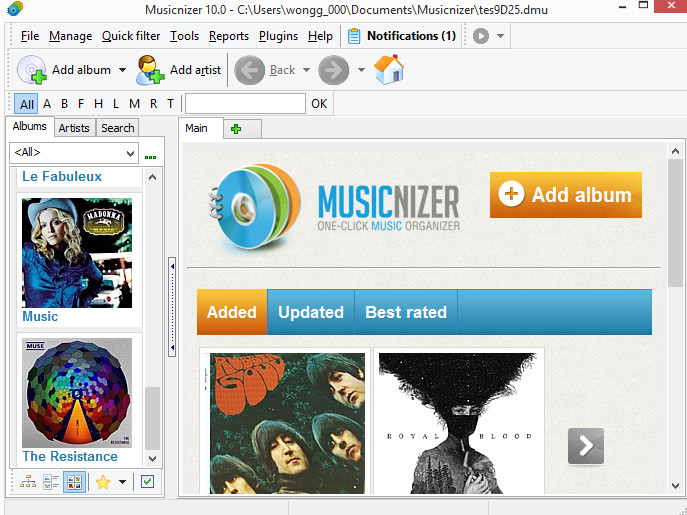Open the player dropdown arrow

500,36
